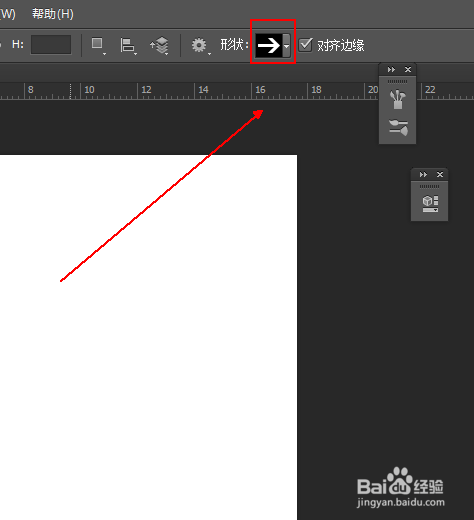474x520 pixels.
Task: Click the arrow shape preview thumbnail
Action: pyautogui.click(x=269, y=45)
